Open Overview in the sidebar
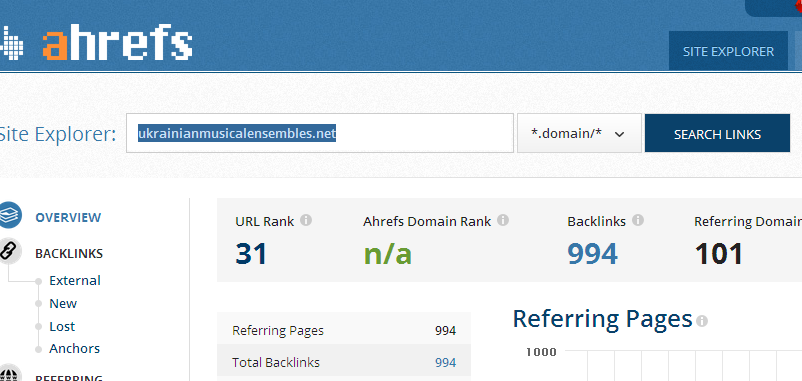This screenshot has width=802, height=381. pyautogui.click(x=68, y=217)
